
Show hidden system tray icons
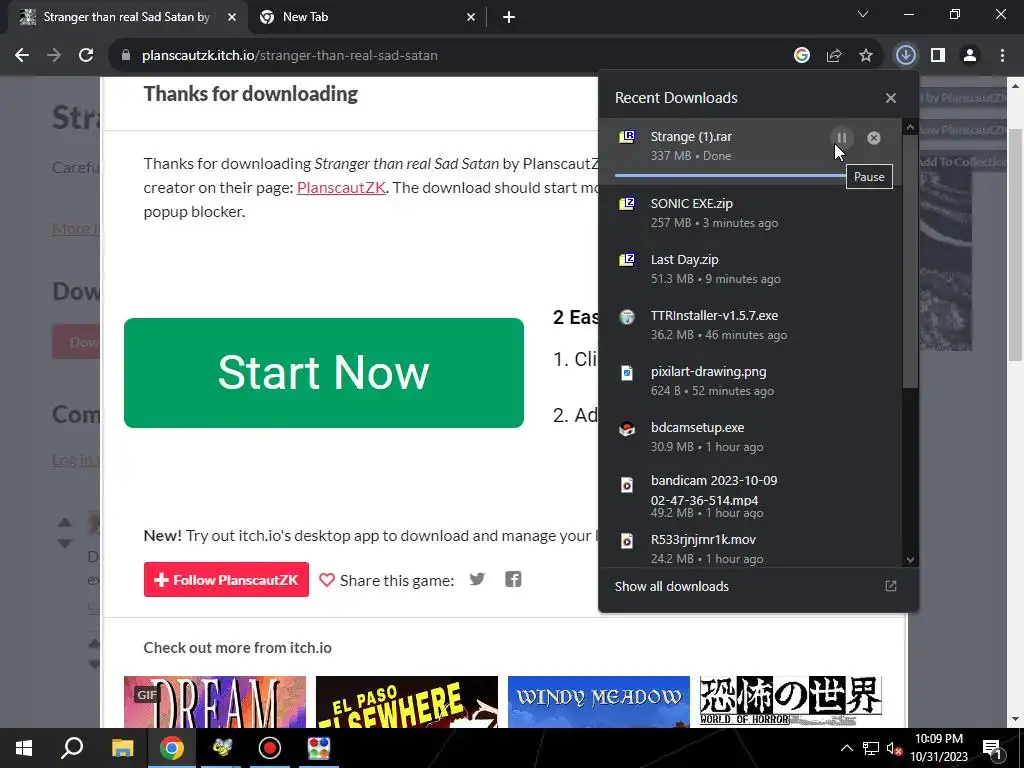846,748
